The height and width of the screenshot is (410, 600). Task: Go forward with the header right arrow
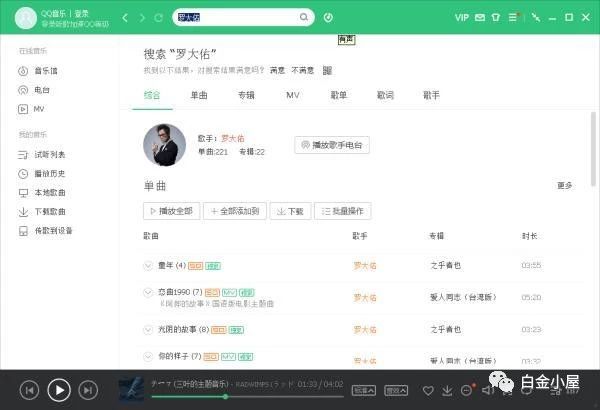[x=142, y=18]
